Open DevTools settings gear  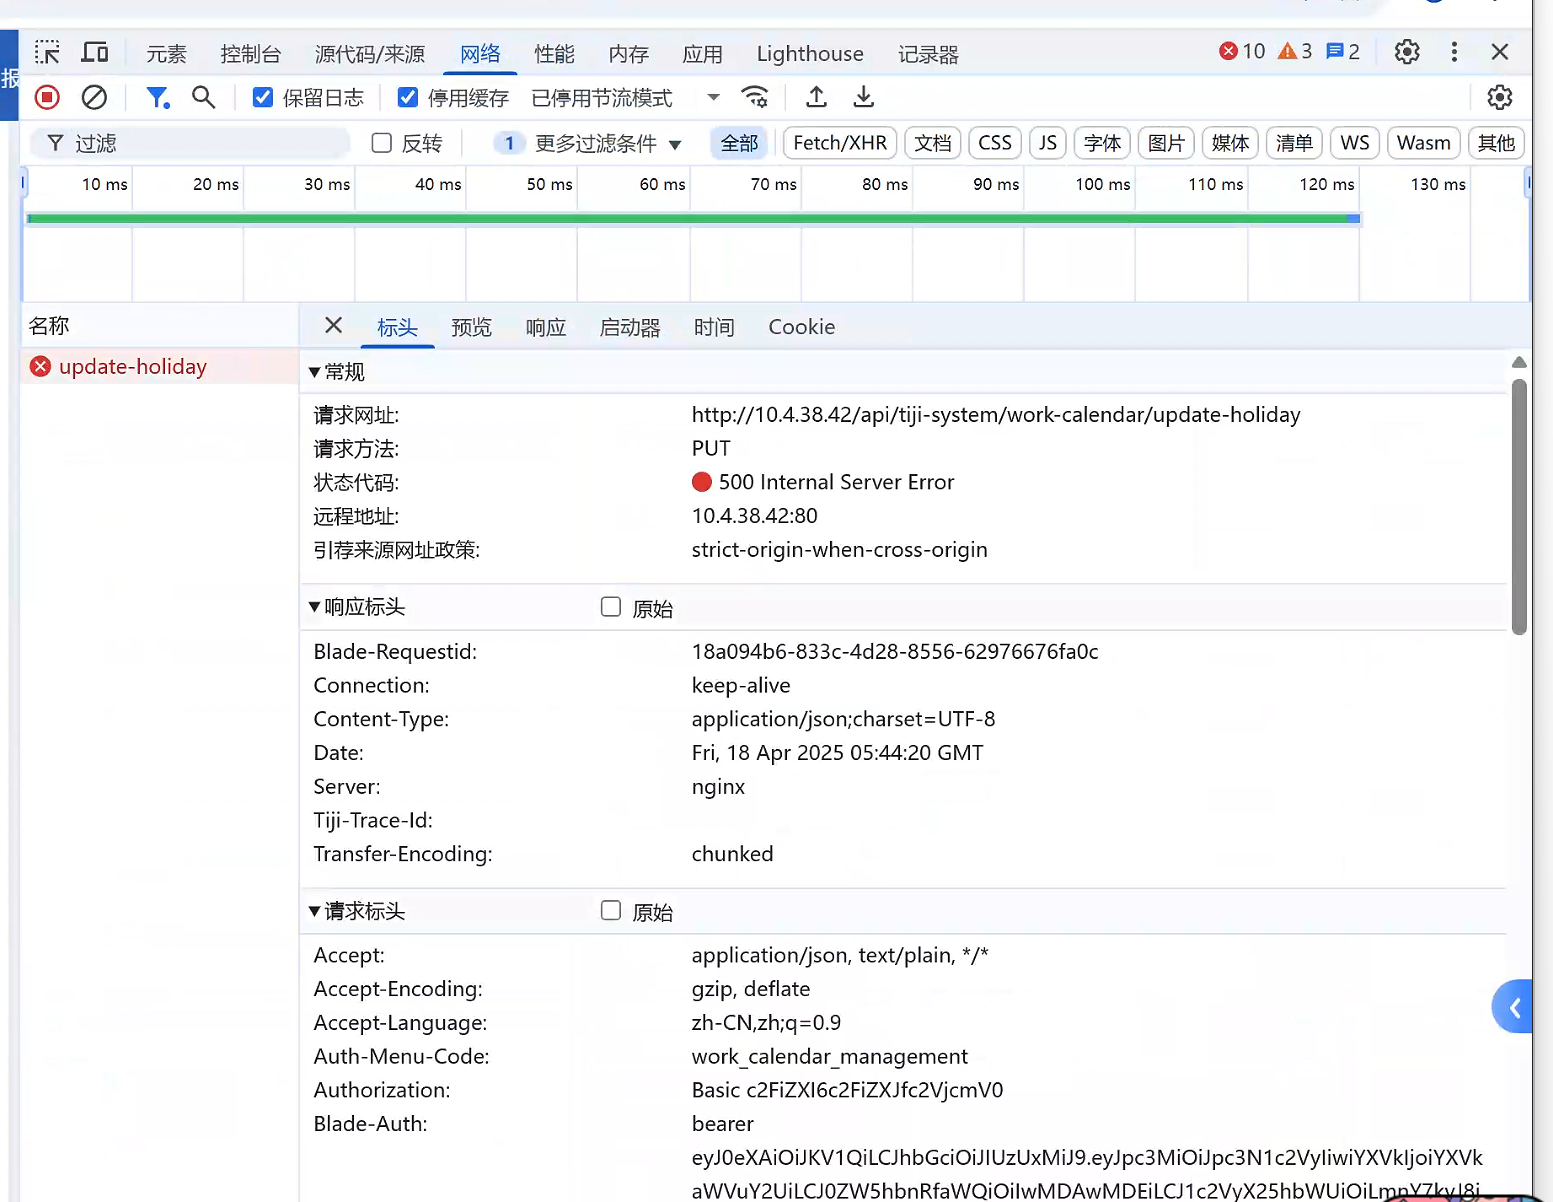[1407, 52]
